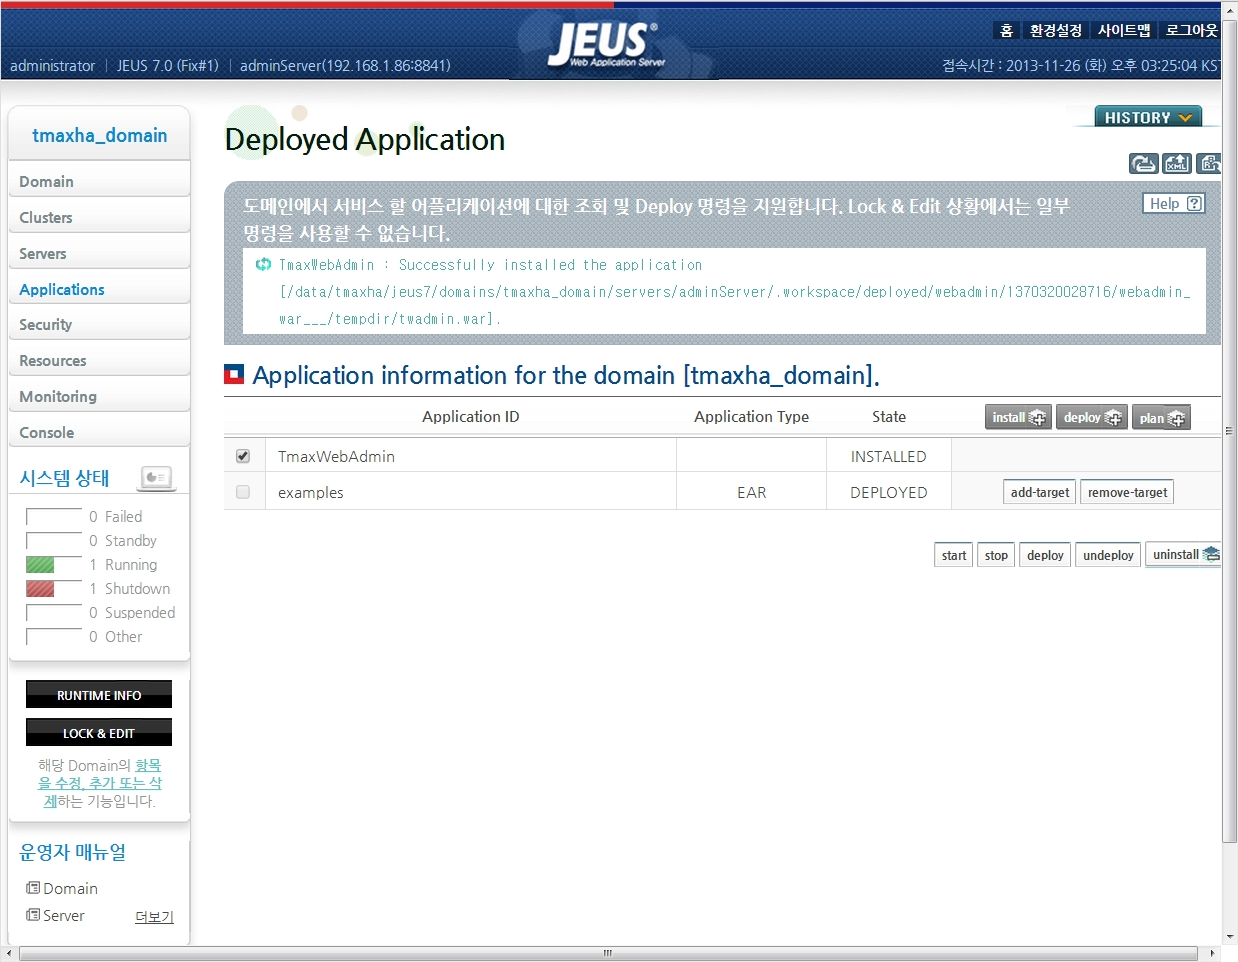Viewport: 1238px width, 962px height.
Task: Click the 홈 (Home) link in top bar
Action: click(1006, 30)
